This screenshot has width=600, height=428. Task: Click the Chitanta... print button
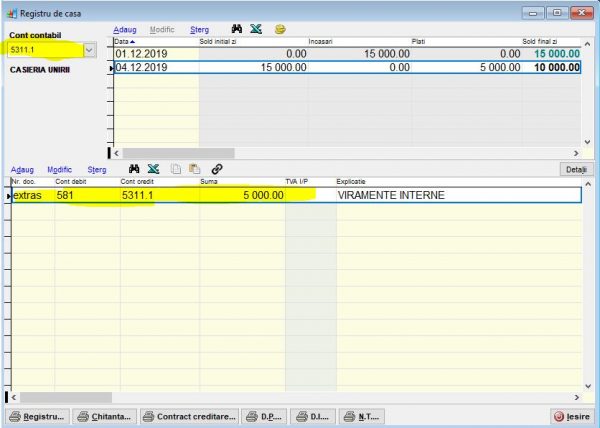coord(106,415)
